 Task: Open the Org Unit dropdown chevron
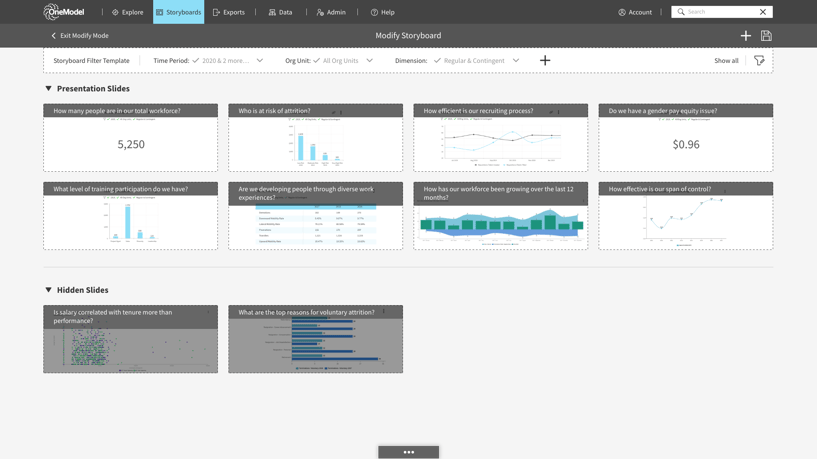(369, 60)
